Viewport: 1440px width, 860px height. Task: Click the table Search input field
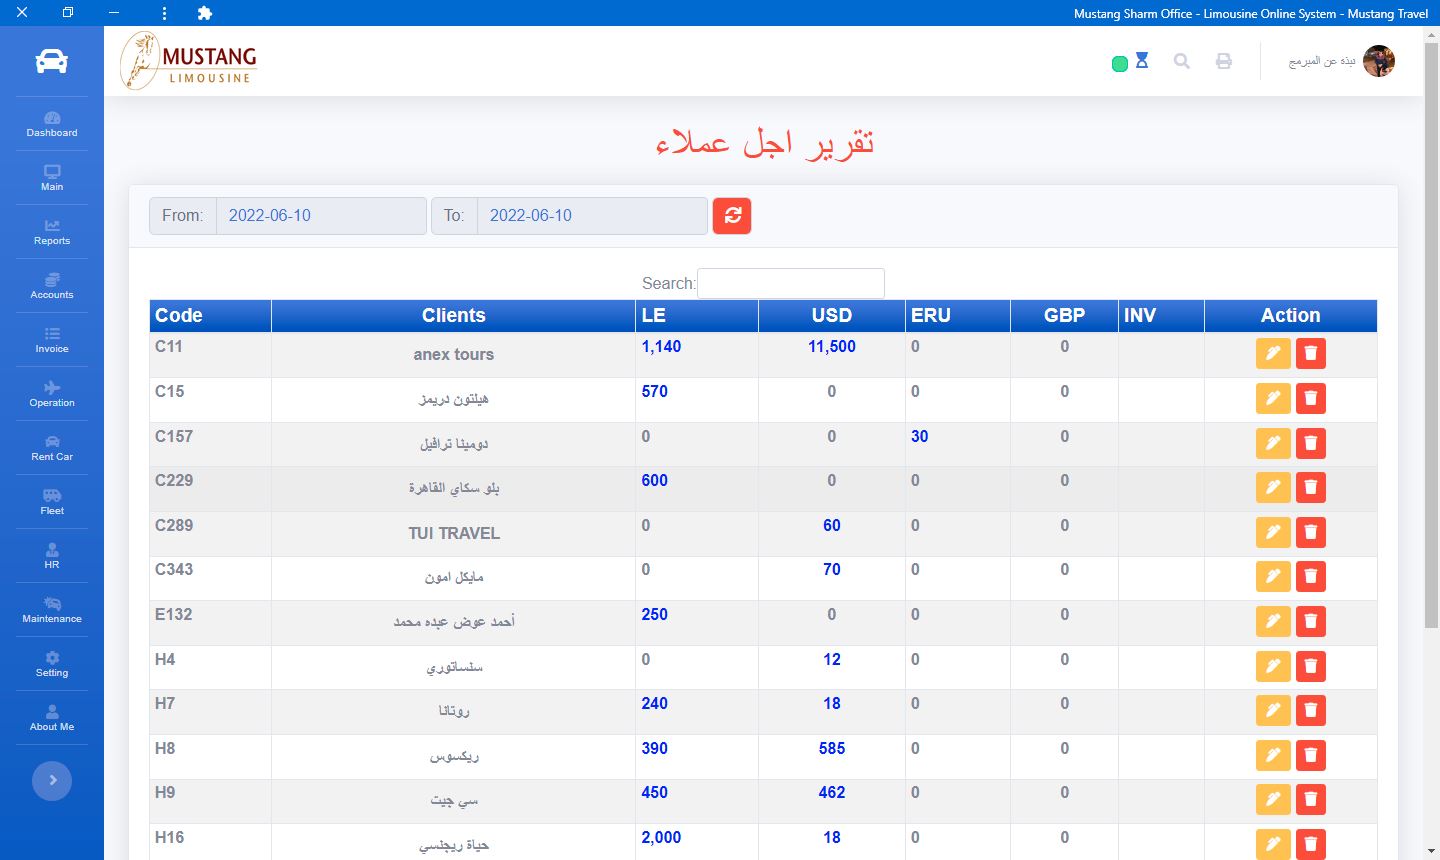click(x=790, y=284)
